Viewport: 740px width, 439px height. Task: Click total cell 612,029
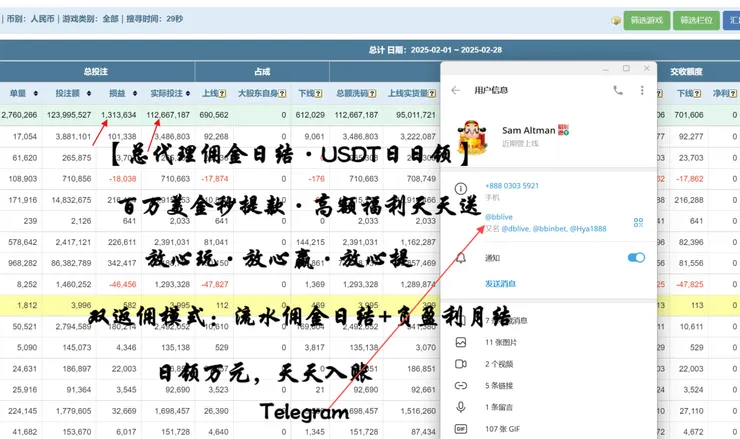[x=310, y=115]
